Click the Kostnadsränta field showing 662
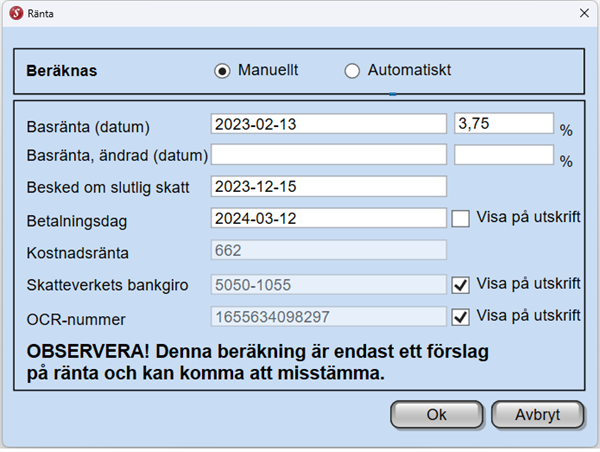This screenshot has height=452, width=600. tap(328, 251)
